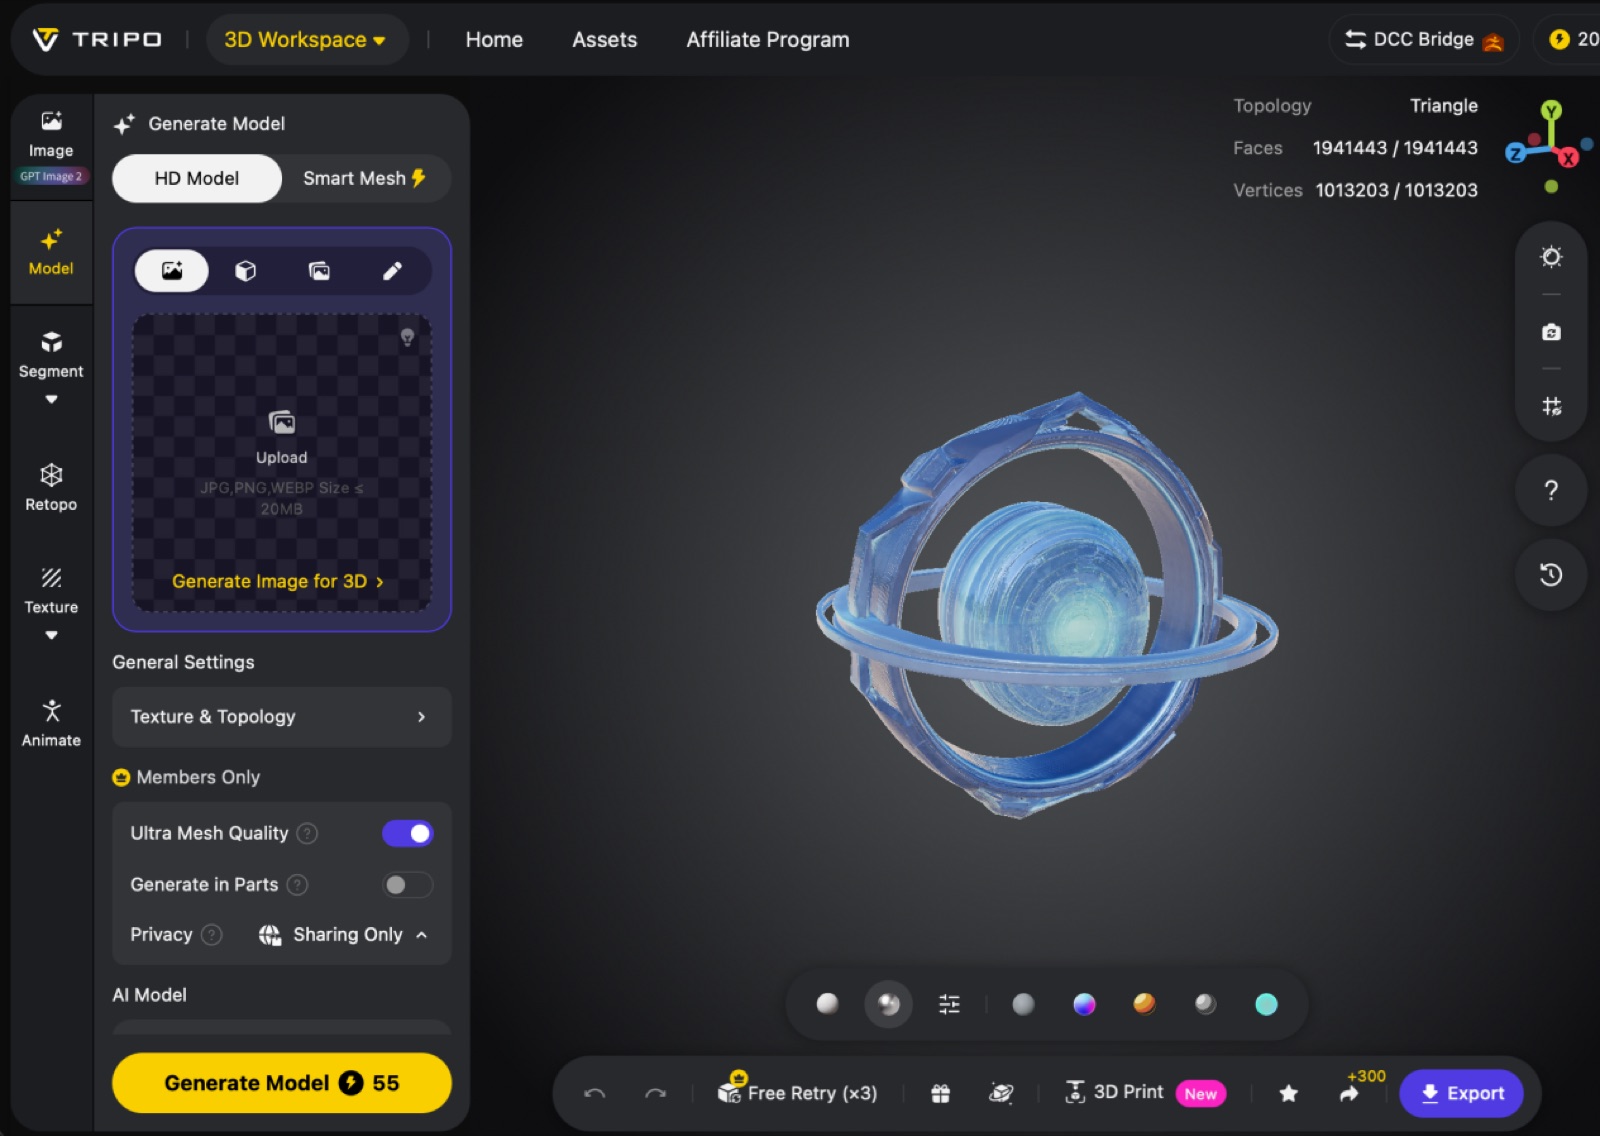Viewport: 1600px width, 1136px height.
Task: Select the pencil text prompt mode icon
Action: click(392, 271)
